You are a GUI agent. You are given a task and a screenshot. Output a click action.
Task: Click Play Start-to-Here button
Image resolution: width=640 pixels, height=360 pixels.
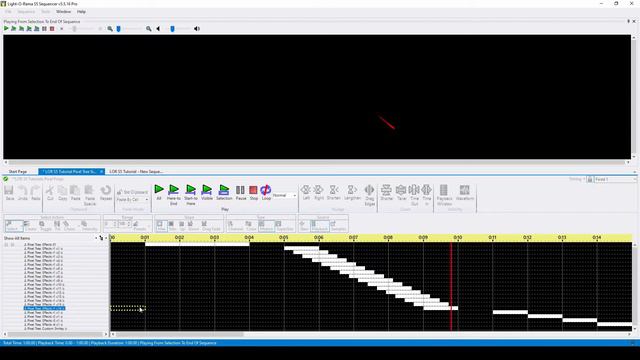point(191,194)
